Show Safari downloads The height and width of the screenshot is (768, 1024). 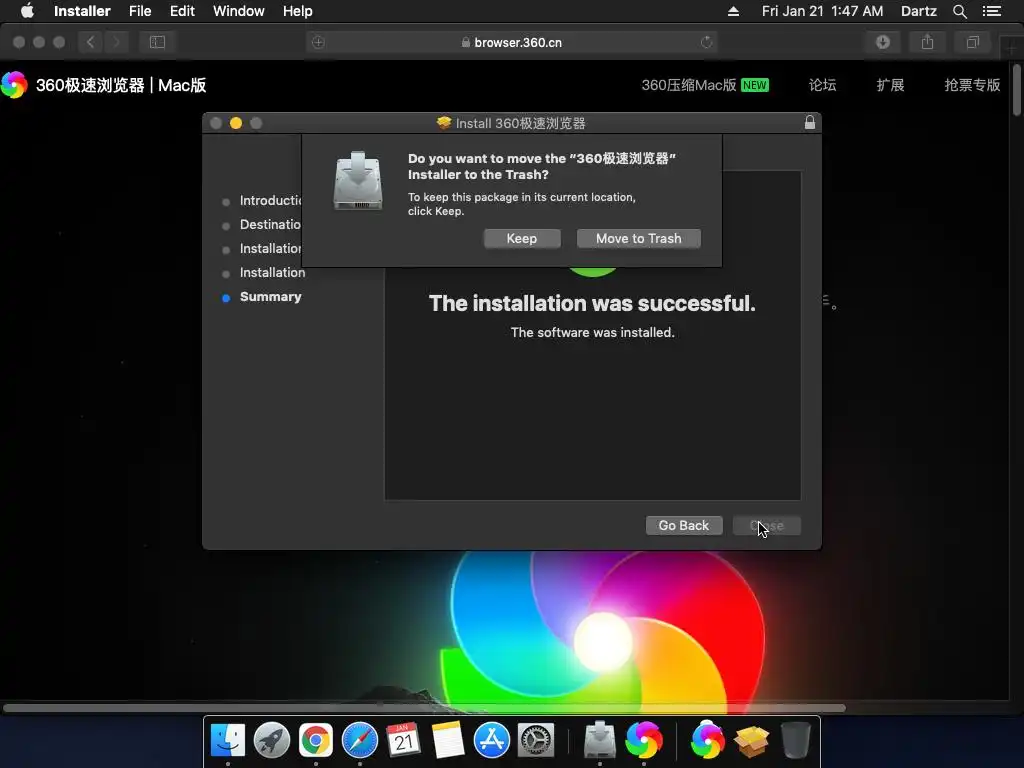(883, 42)
